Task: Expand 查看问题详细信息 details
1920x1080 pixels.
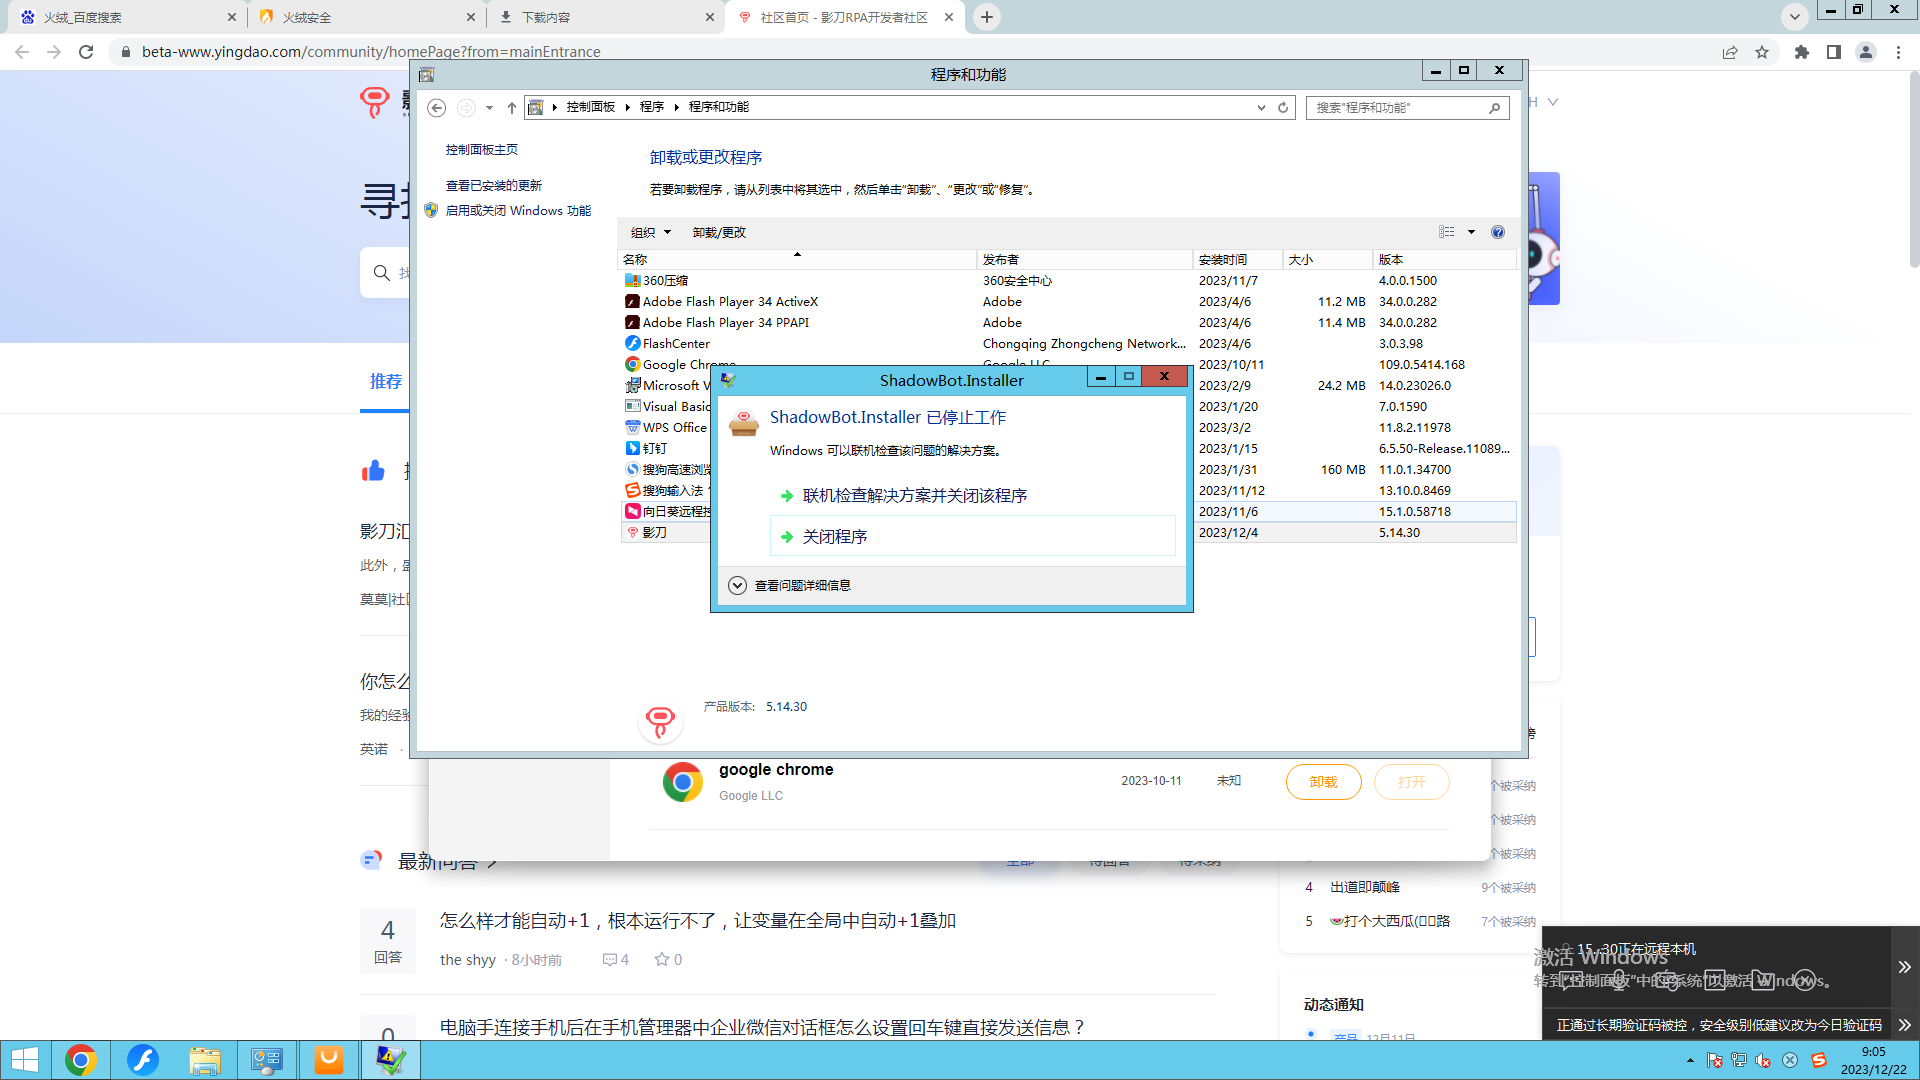Action: point(738,586)
